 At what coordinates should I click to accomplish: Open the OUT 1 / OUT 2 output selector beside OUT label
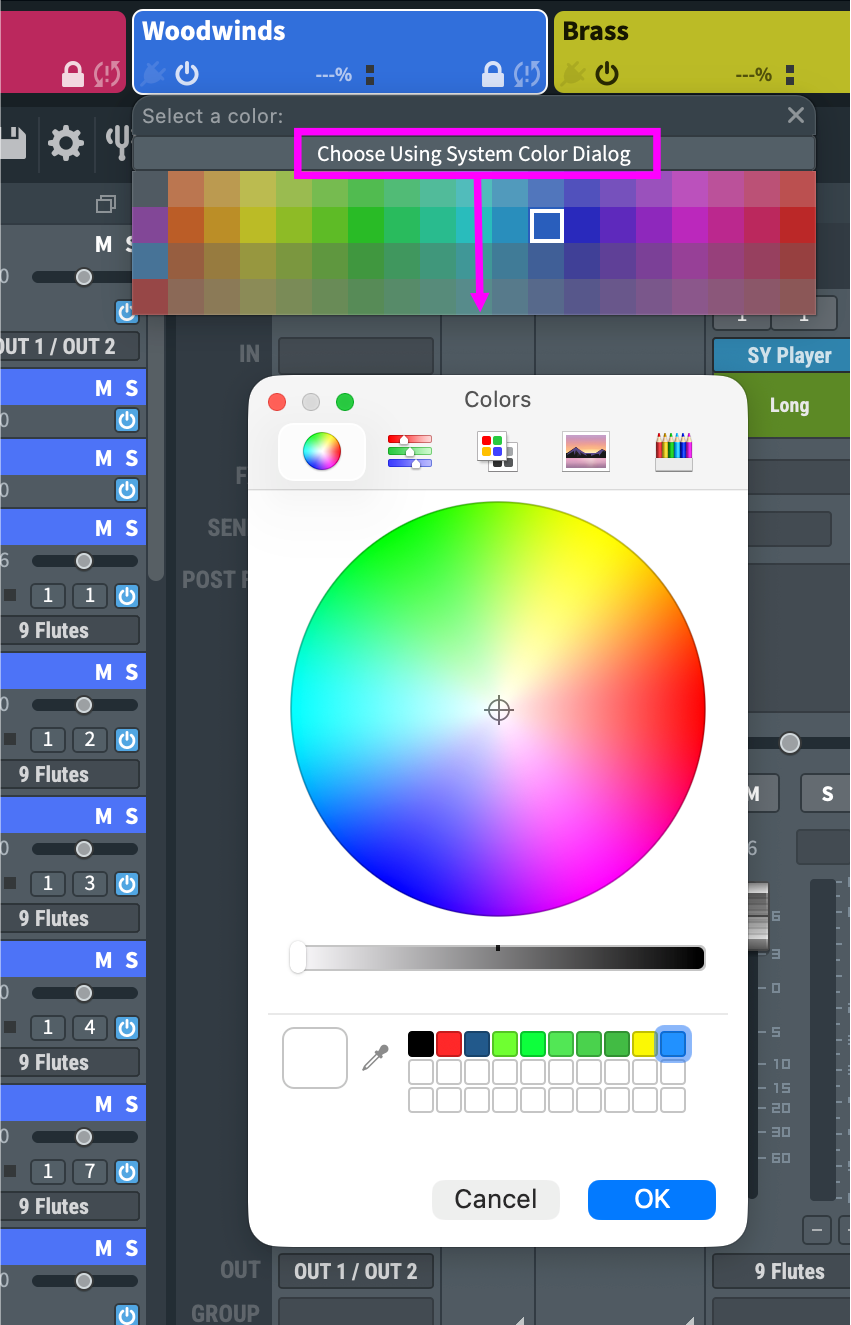(355, 1271)
